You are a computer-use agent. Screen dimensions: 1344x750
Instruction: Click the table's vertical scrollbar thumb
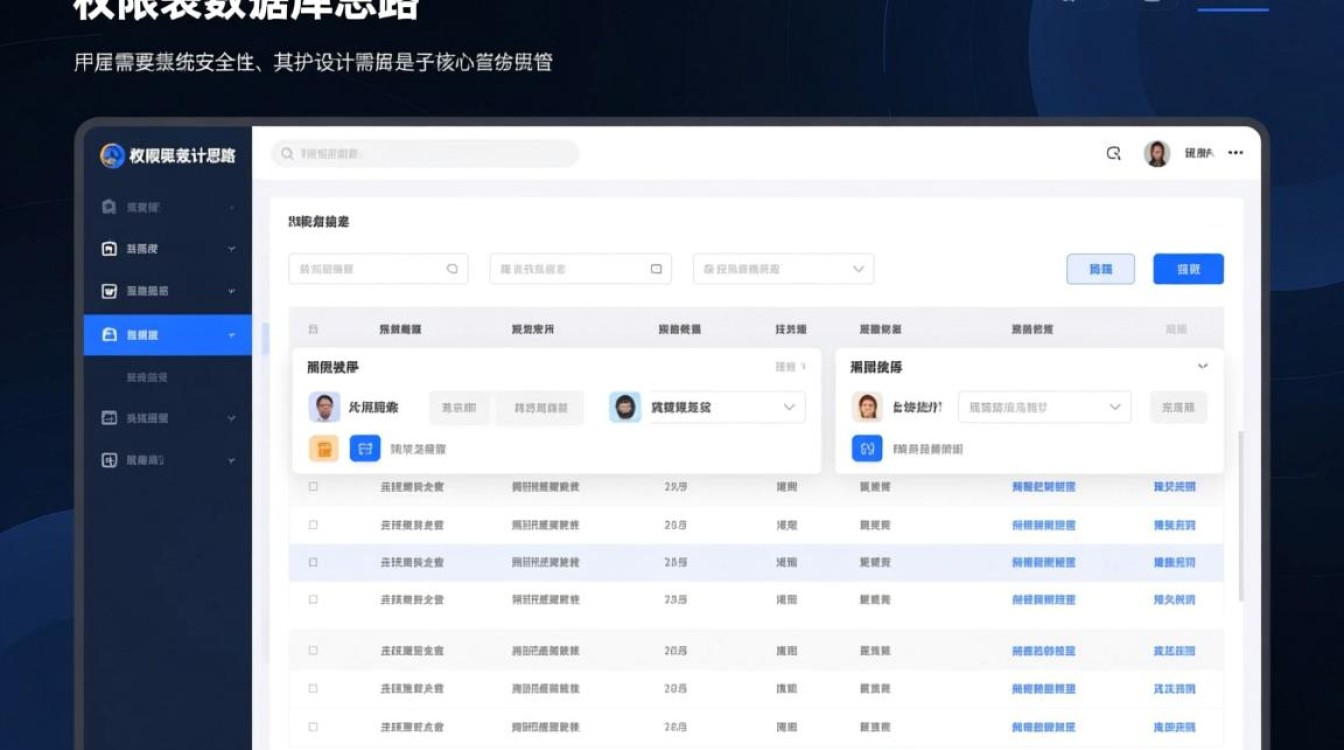pos(1241,515)
